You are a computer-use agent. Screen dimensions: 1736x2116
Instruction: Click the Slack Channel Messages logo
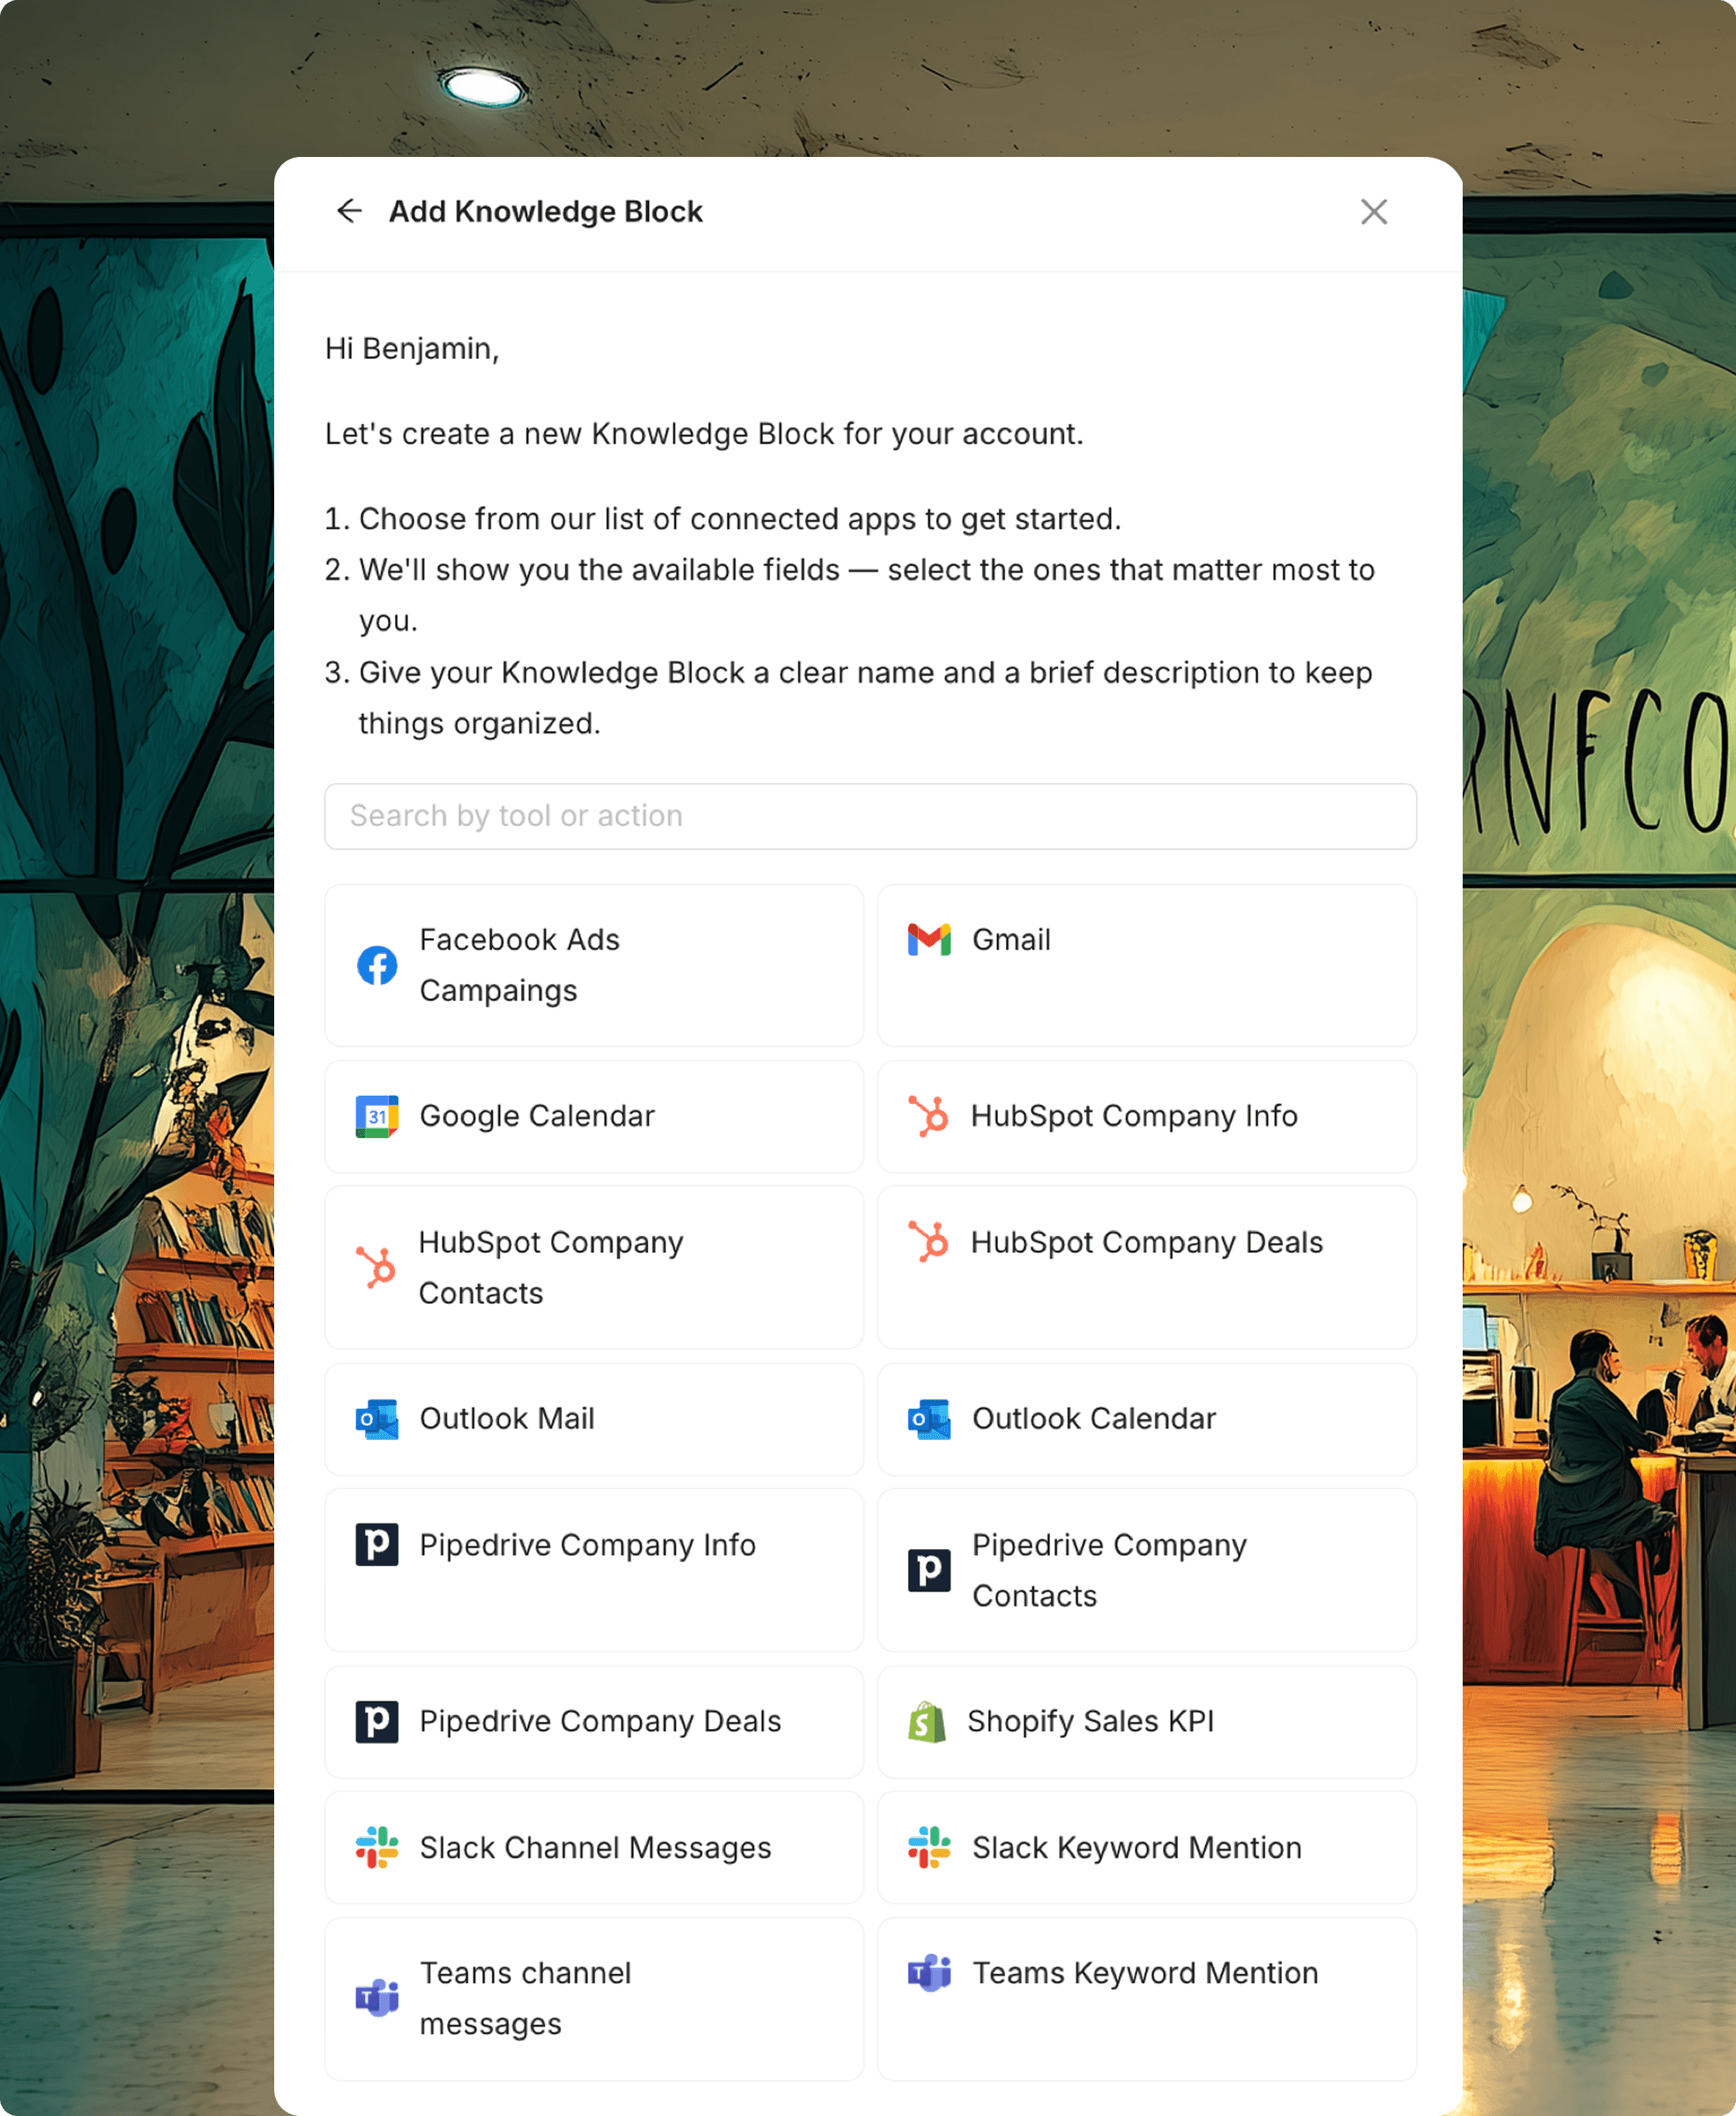click(x=377, y=1847)
